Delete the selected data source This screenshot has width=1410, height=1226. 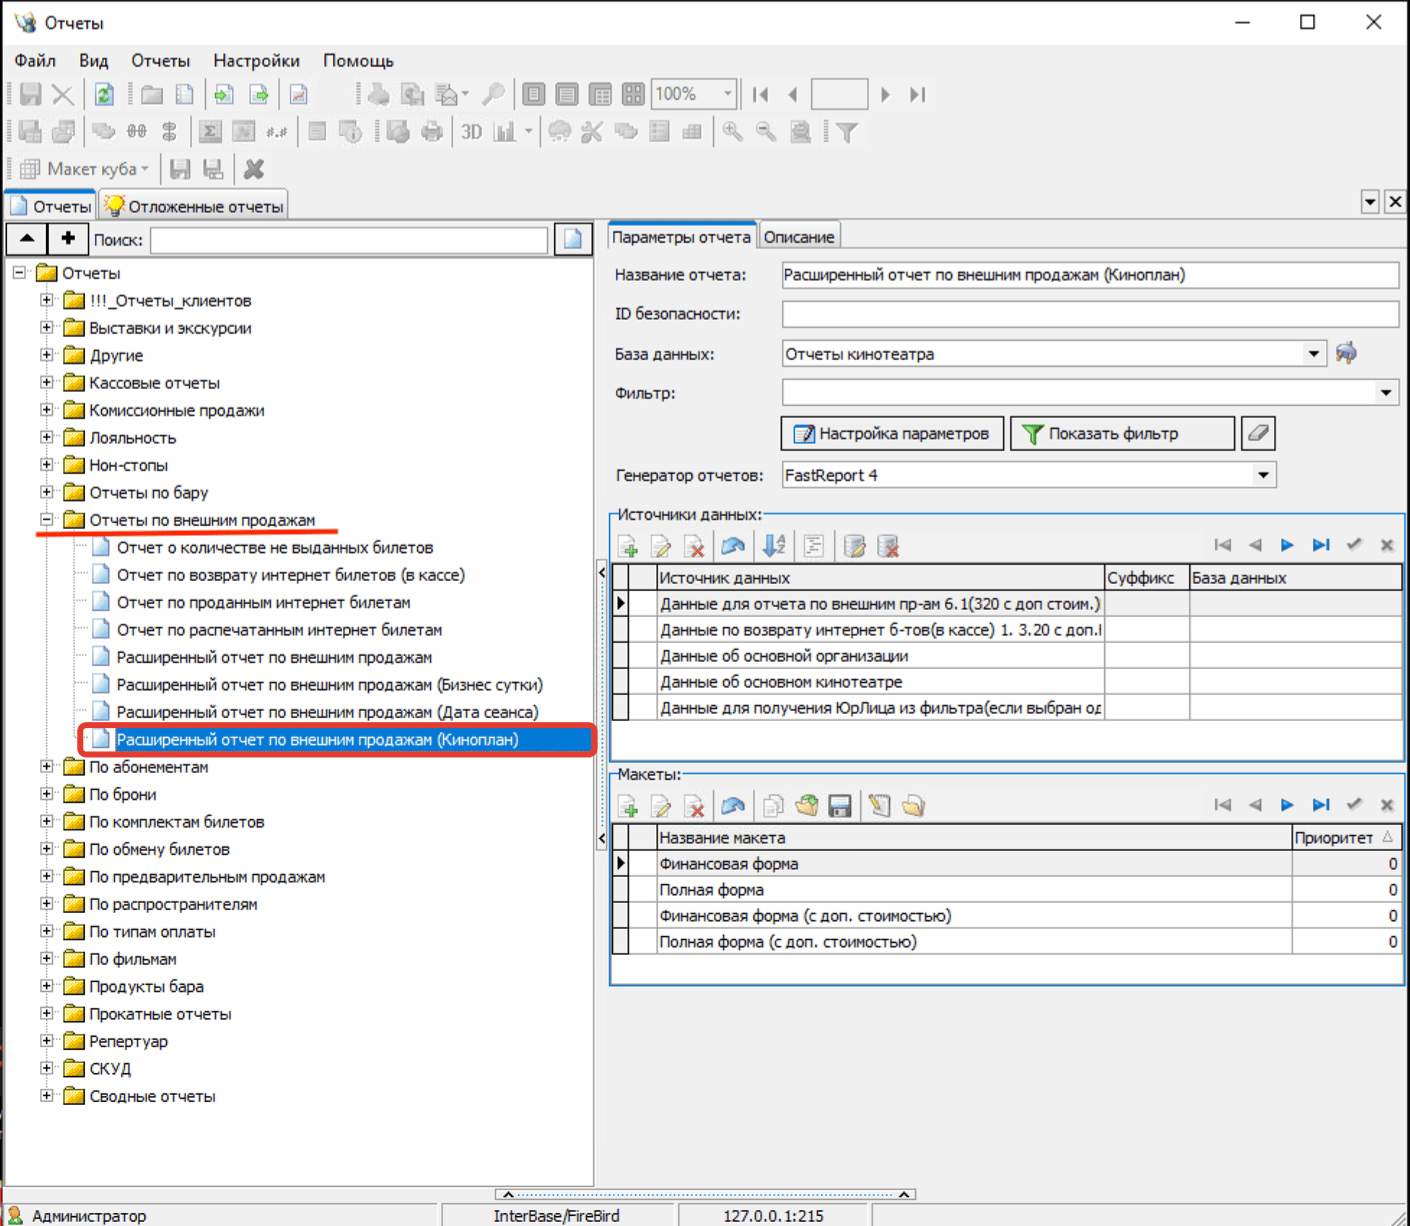[694, 546]
